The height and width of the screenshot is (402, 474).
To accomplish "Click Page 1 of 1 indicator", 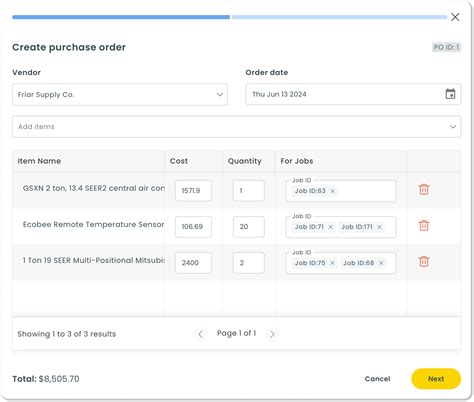I will 236,333.
